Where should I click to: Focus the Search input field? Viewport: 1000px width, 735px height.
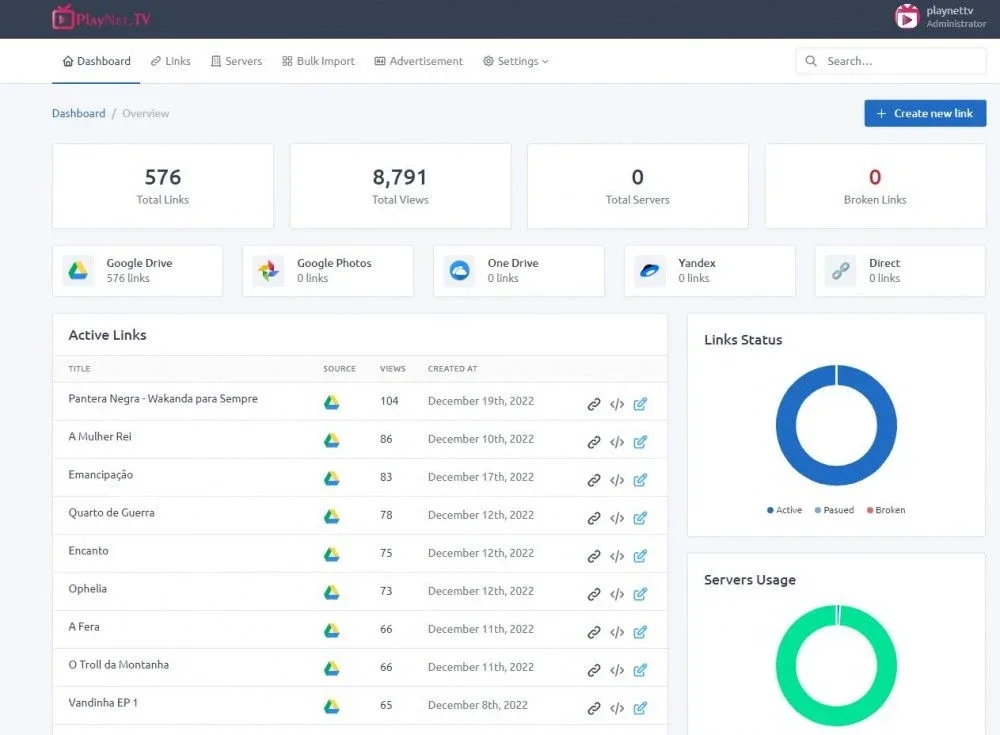pos(891,61)
